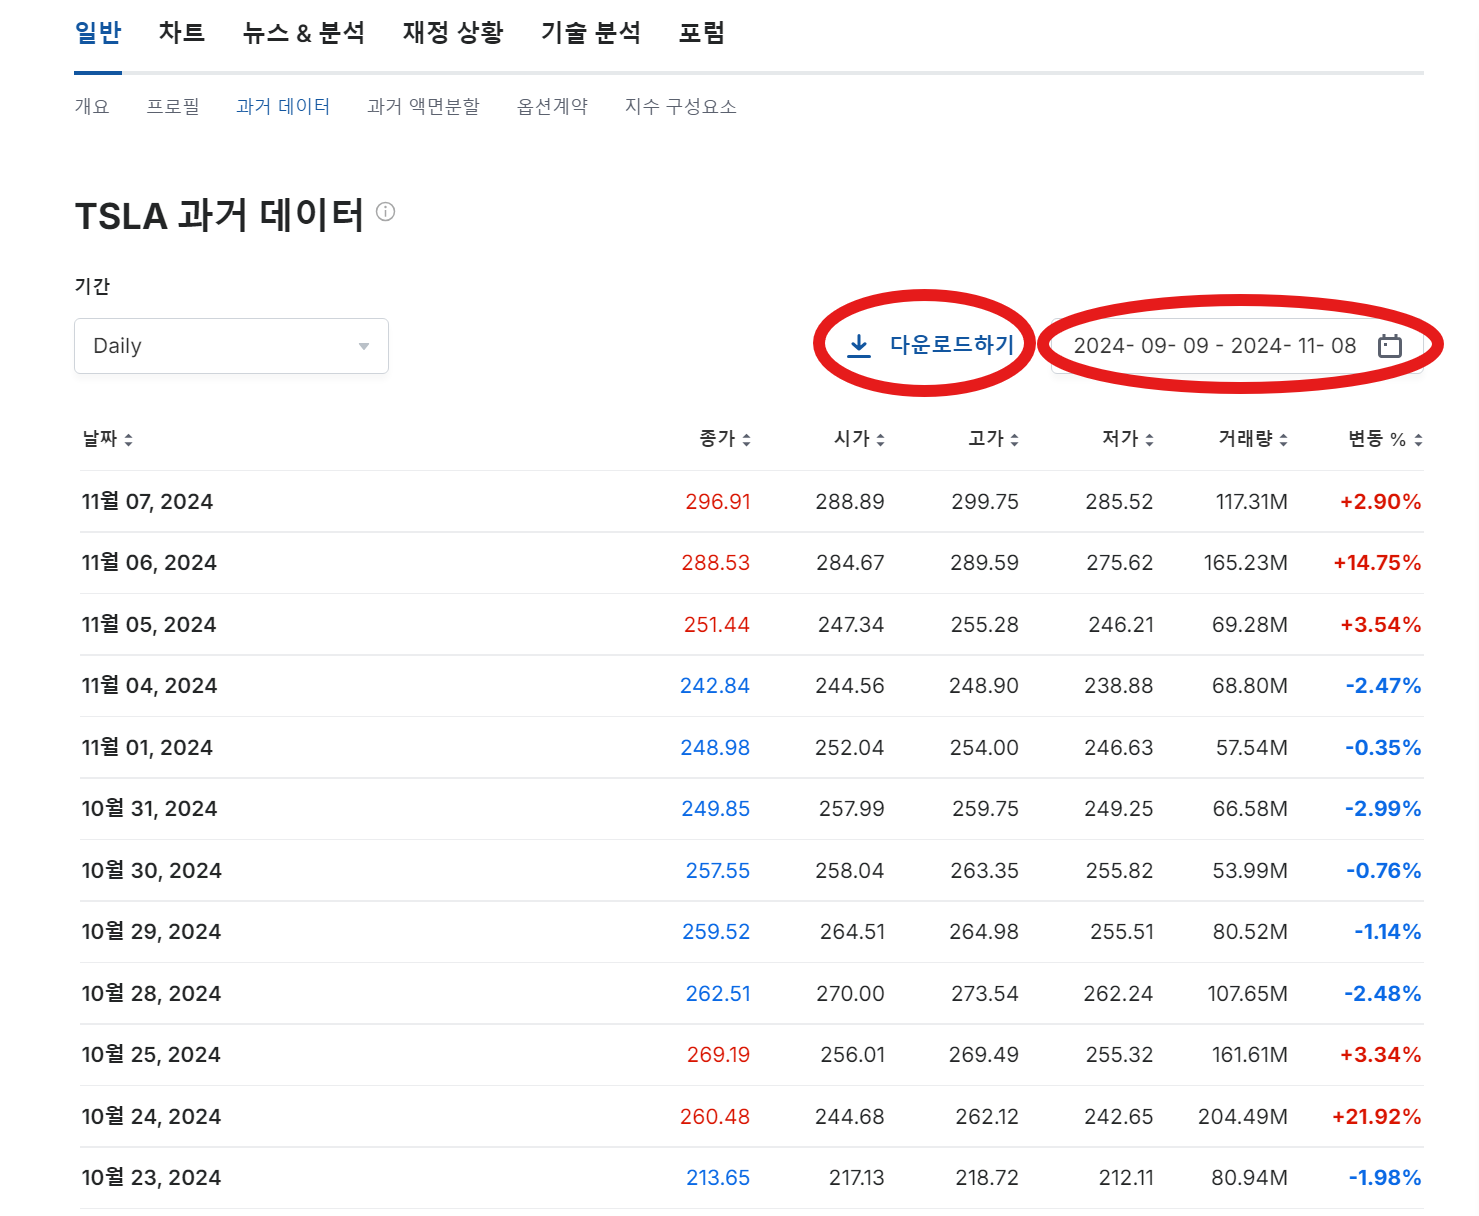Image resolution: width=1479 pixels, height=1216 pixels.
Task: Select the 일반 main tab
Action: point(98,33)
